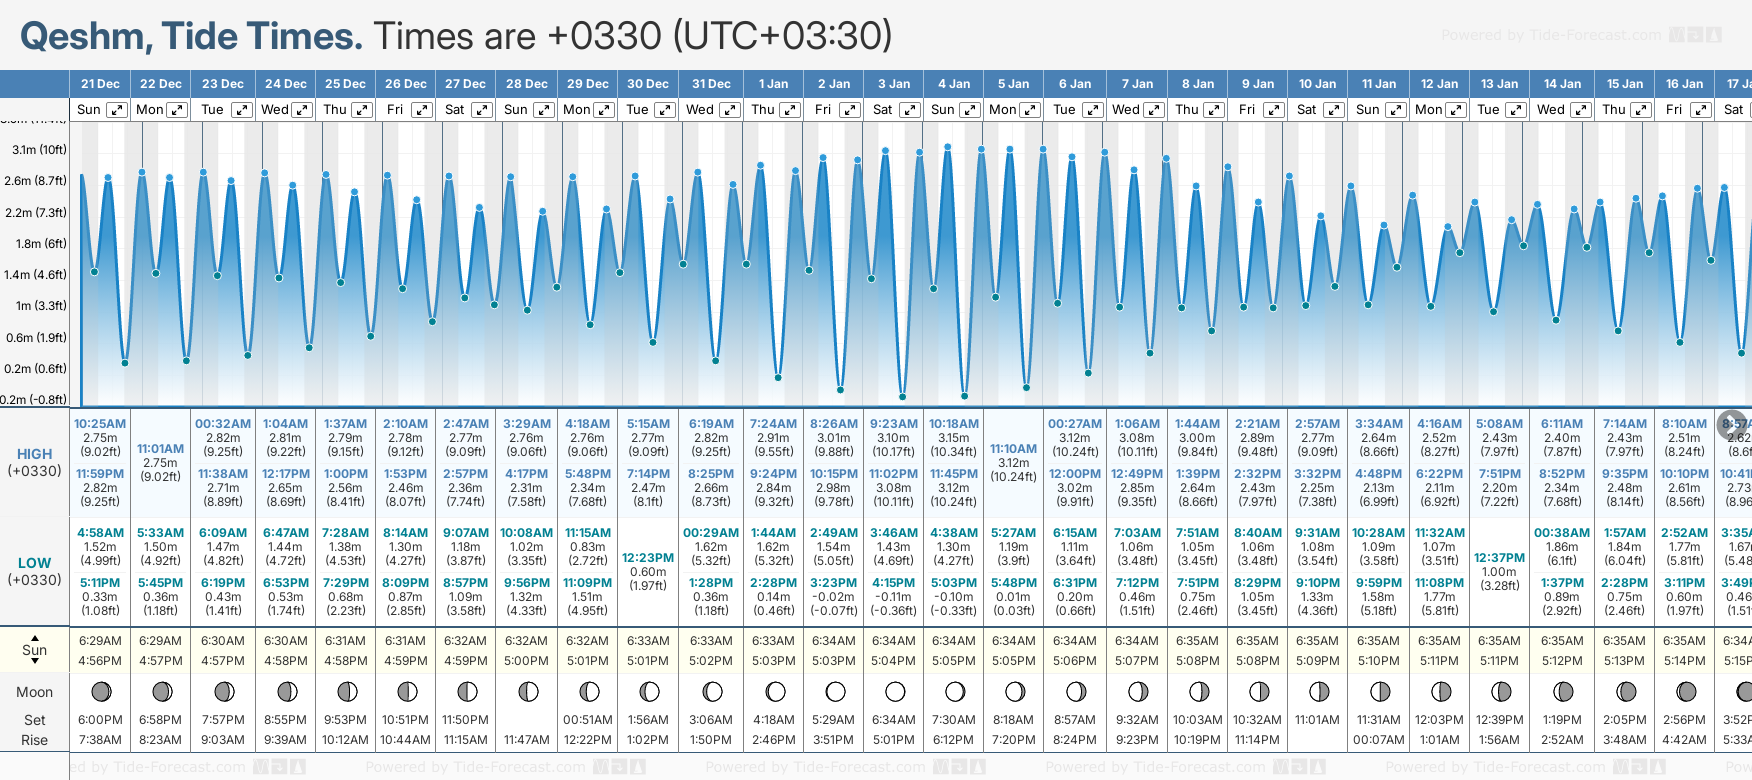The height and width of the screenshot is (780, 1752).
Task: Open expanded view for Wed 31 Dec
Action: tap(730, 110)
